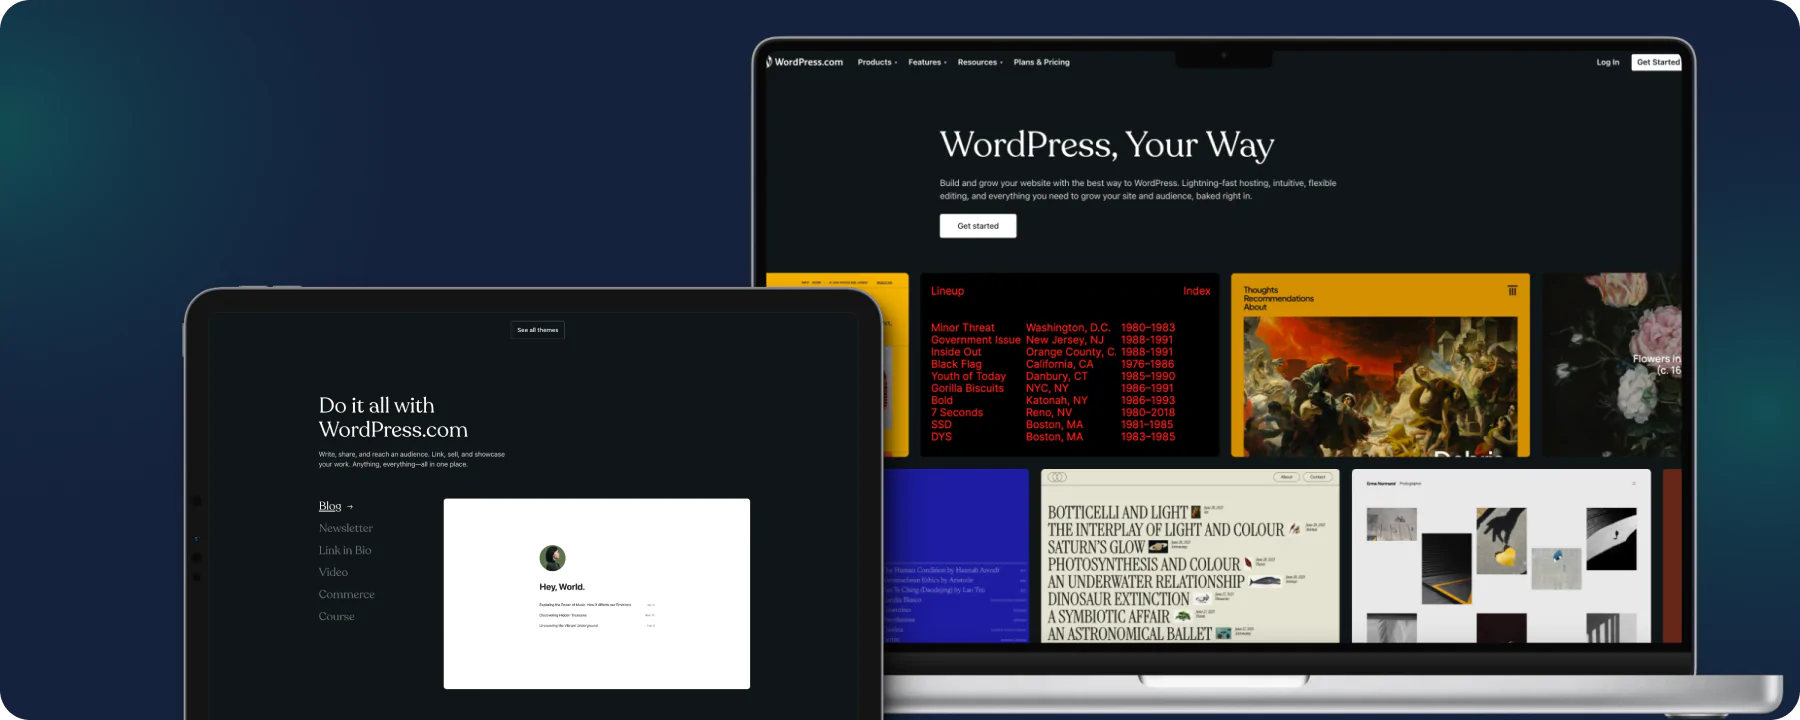Click the plant image beside A Symbiotic Affair
This screenshot has height=720, width=1800.
pos(1183,617)
